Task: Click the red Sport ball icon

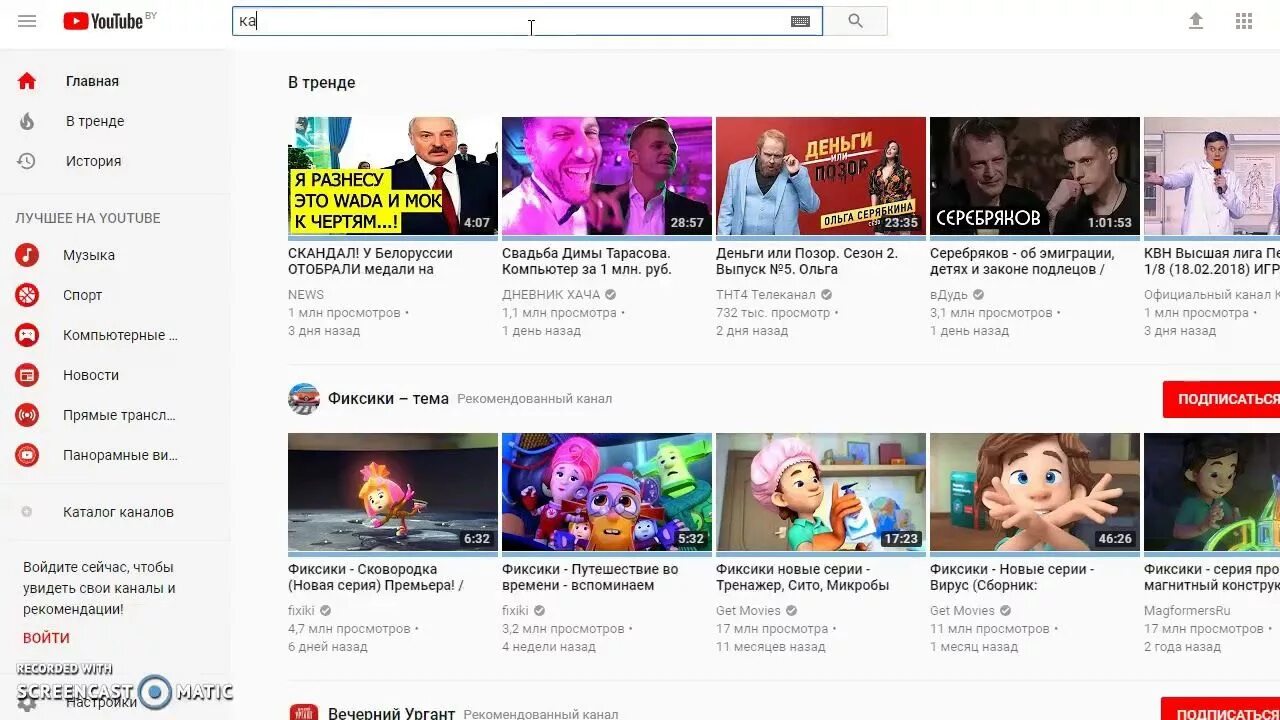Action: click(27, 295)
